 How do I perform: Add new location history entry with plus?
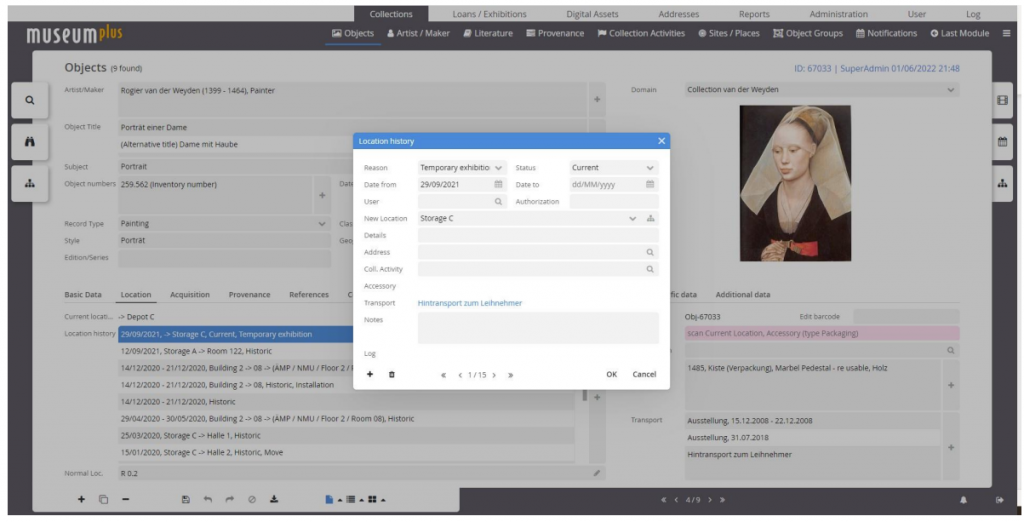[x=369, y=374]
